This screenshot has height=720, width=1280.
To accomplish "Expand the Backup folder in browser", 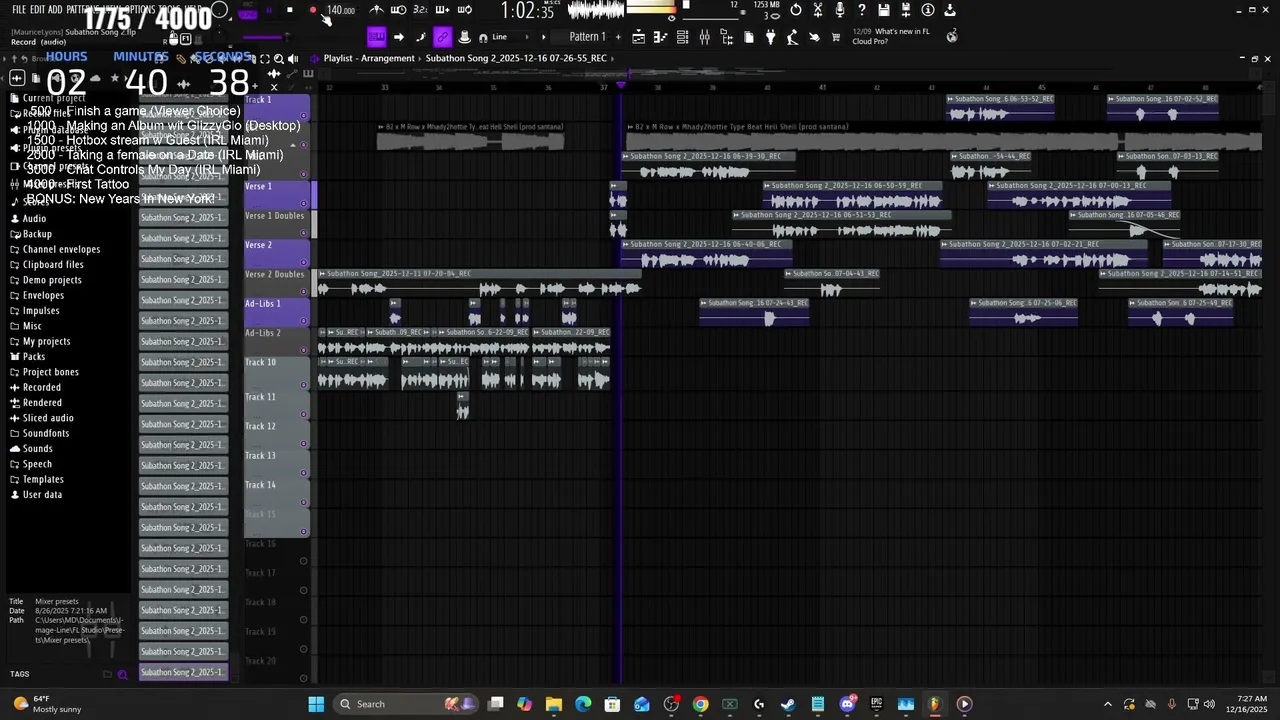I will click(x=37, y=234).
